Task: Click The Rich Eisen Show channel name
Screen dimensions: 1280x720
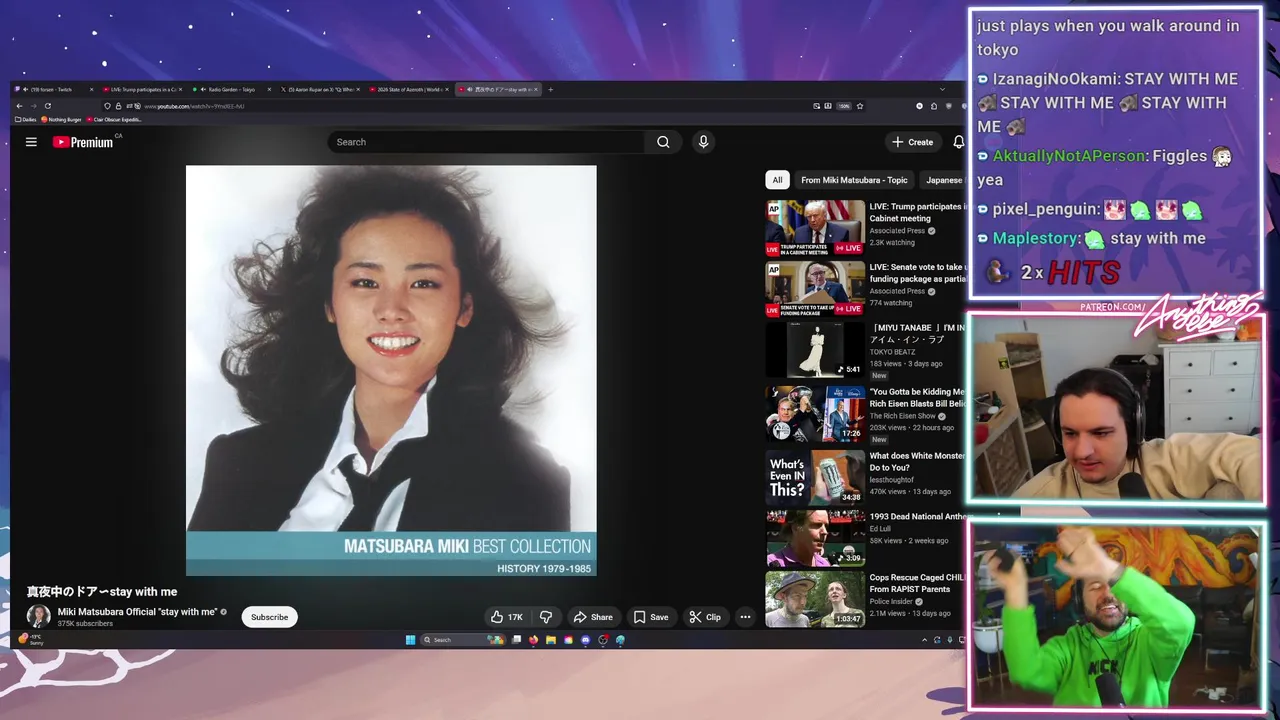Action: 902,416
